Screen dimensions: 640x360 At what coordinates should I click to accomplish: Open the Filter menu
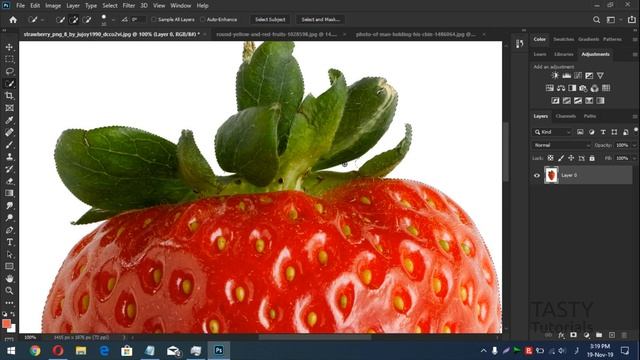[129, 6]
